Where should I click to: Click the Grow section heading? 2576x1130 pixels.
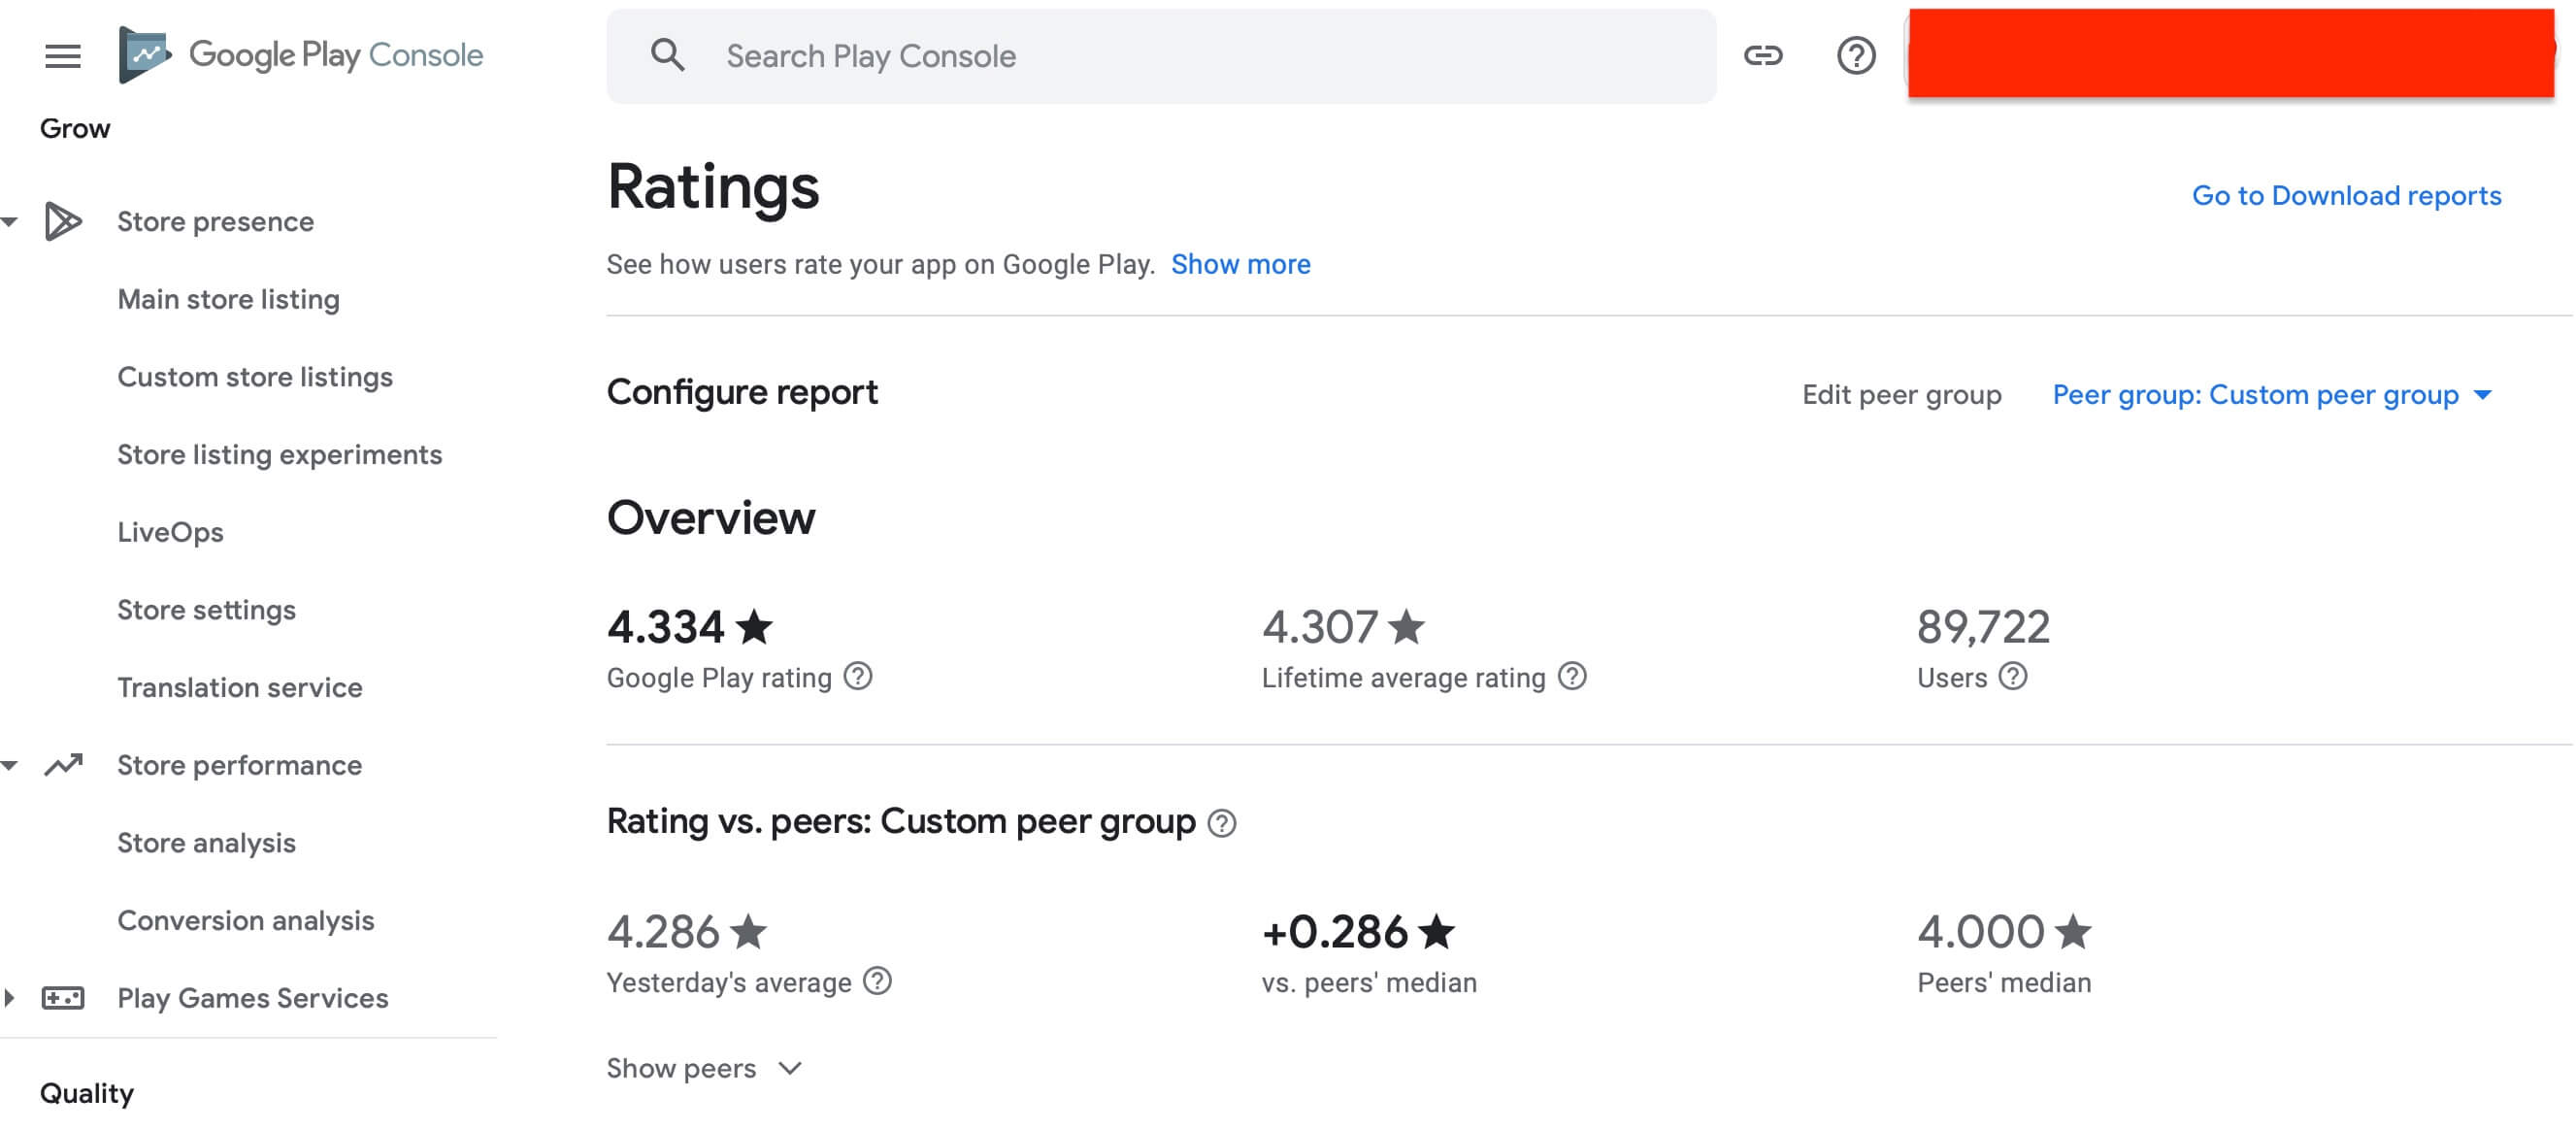(75, 129)
